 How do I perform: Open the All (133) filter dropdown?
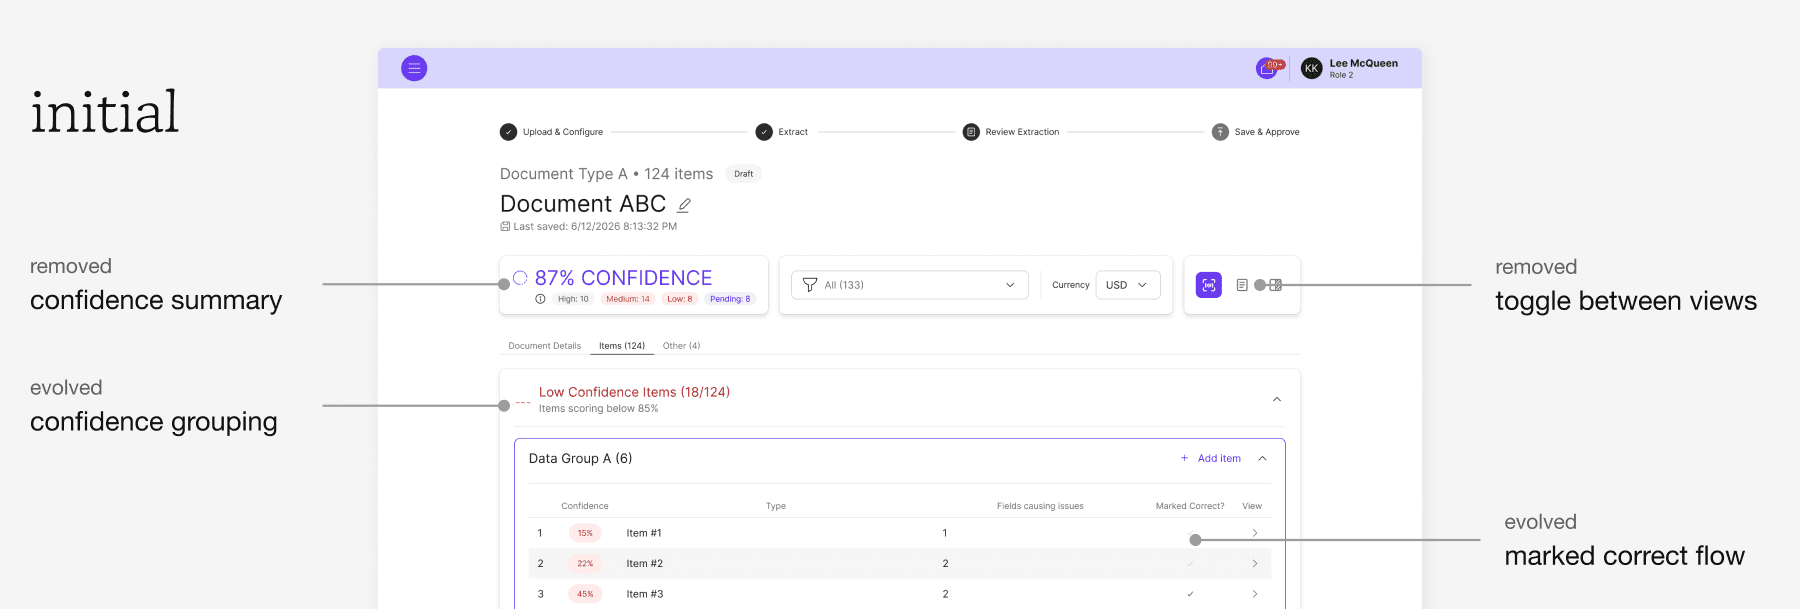coord(910,285)
